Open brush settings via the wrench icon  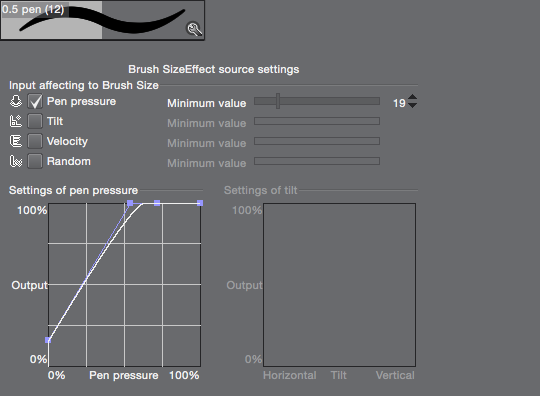[x=195, y=29]
